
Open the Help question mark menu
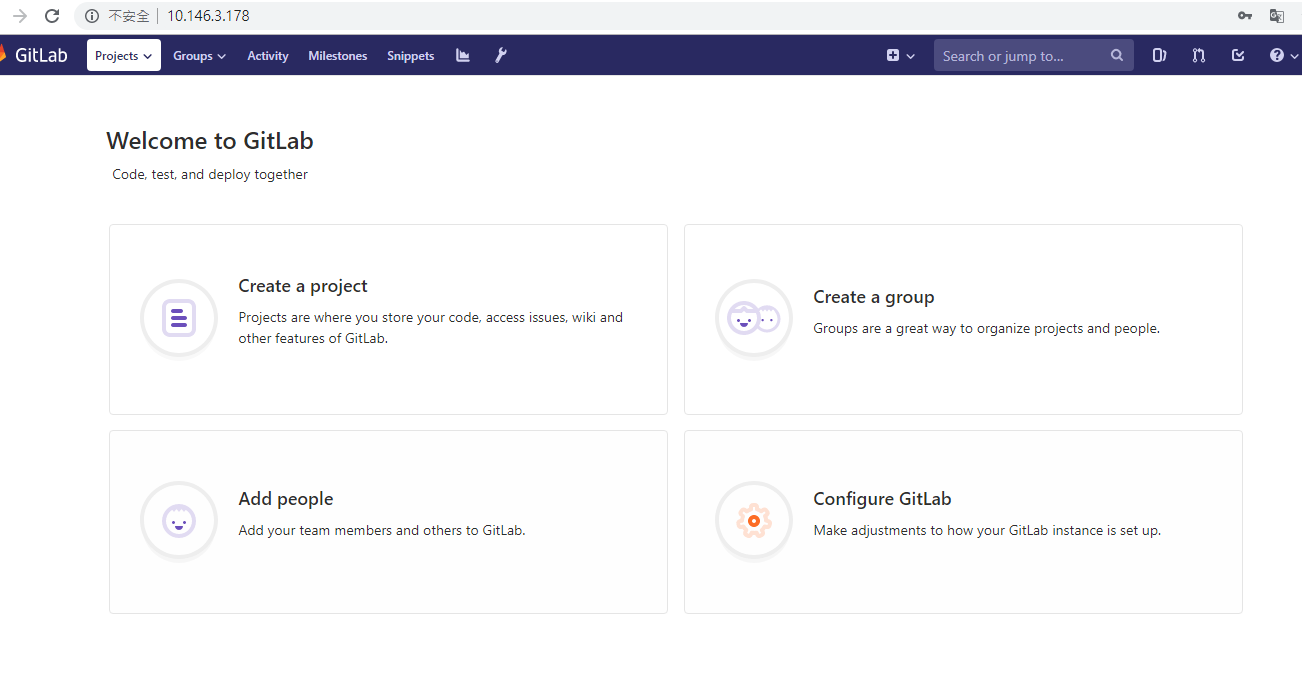point(1283,56)
